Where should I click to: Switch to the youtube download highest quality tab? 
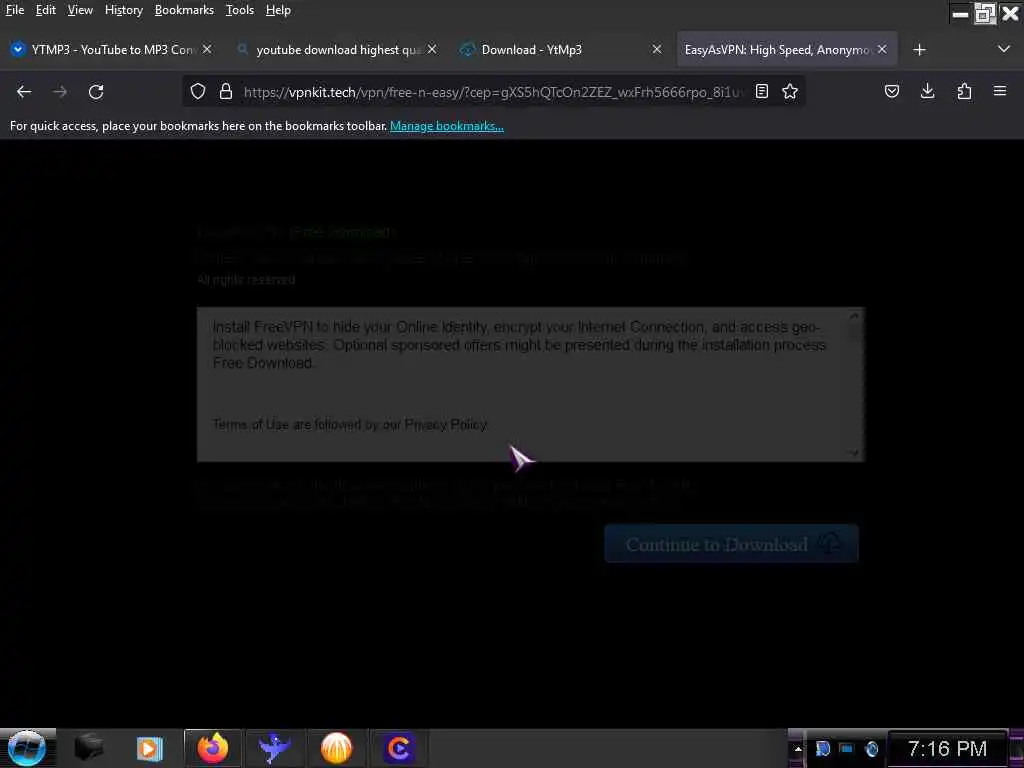point(338,50)
